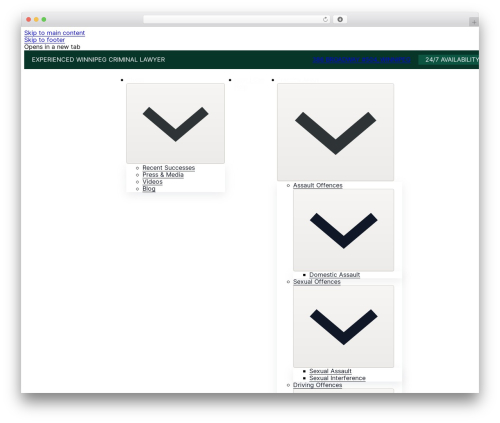The image size is (500, 423).
Task: Click the Skip to main content link
Action: coord(54,33)
